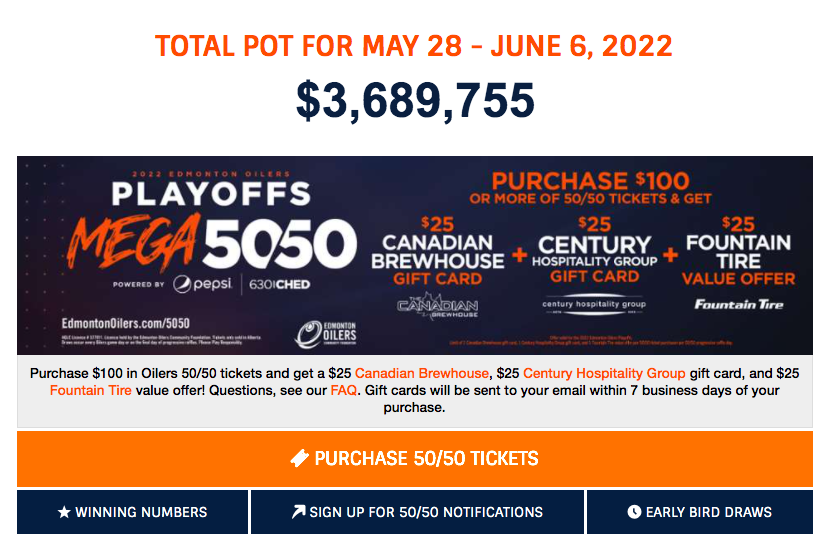830x552 pixels.
Task: Click the ticket icon beside Purchase 50/50 Tickets
Action: [x=299, y=459]
